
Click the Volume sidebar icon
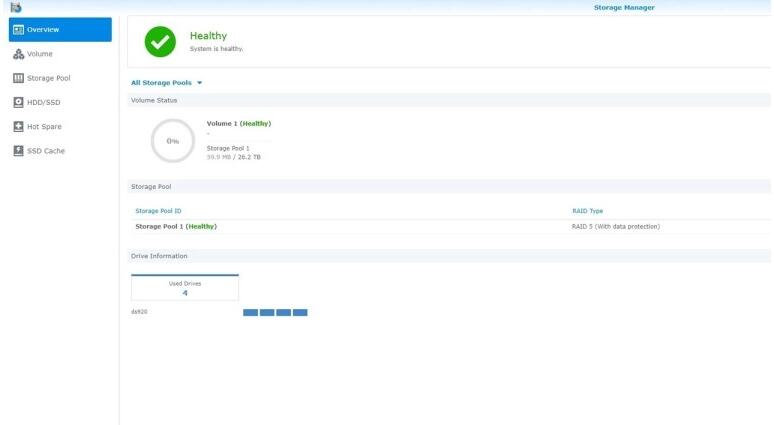click(x=18, y=54)
